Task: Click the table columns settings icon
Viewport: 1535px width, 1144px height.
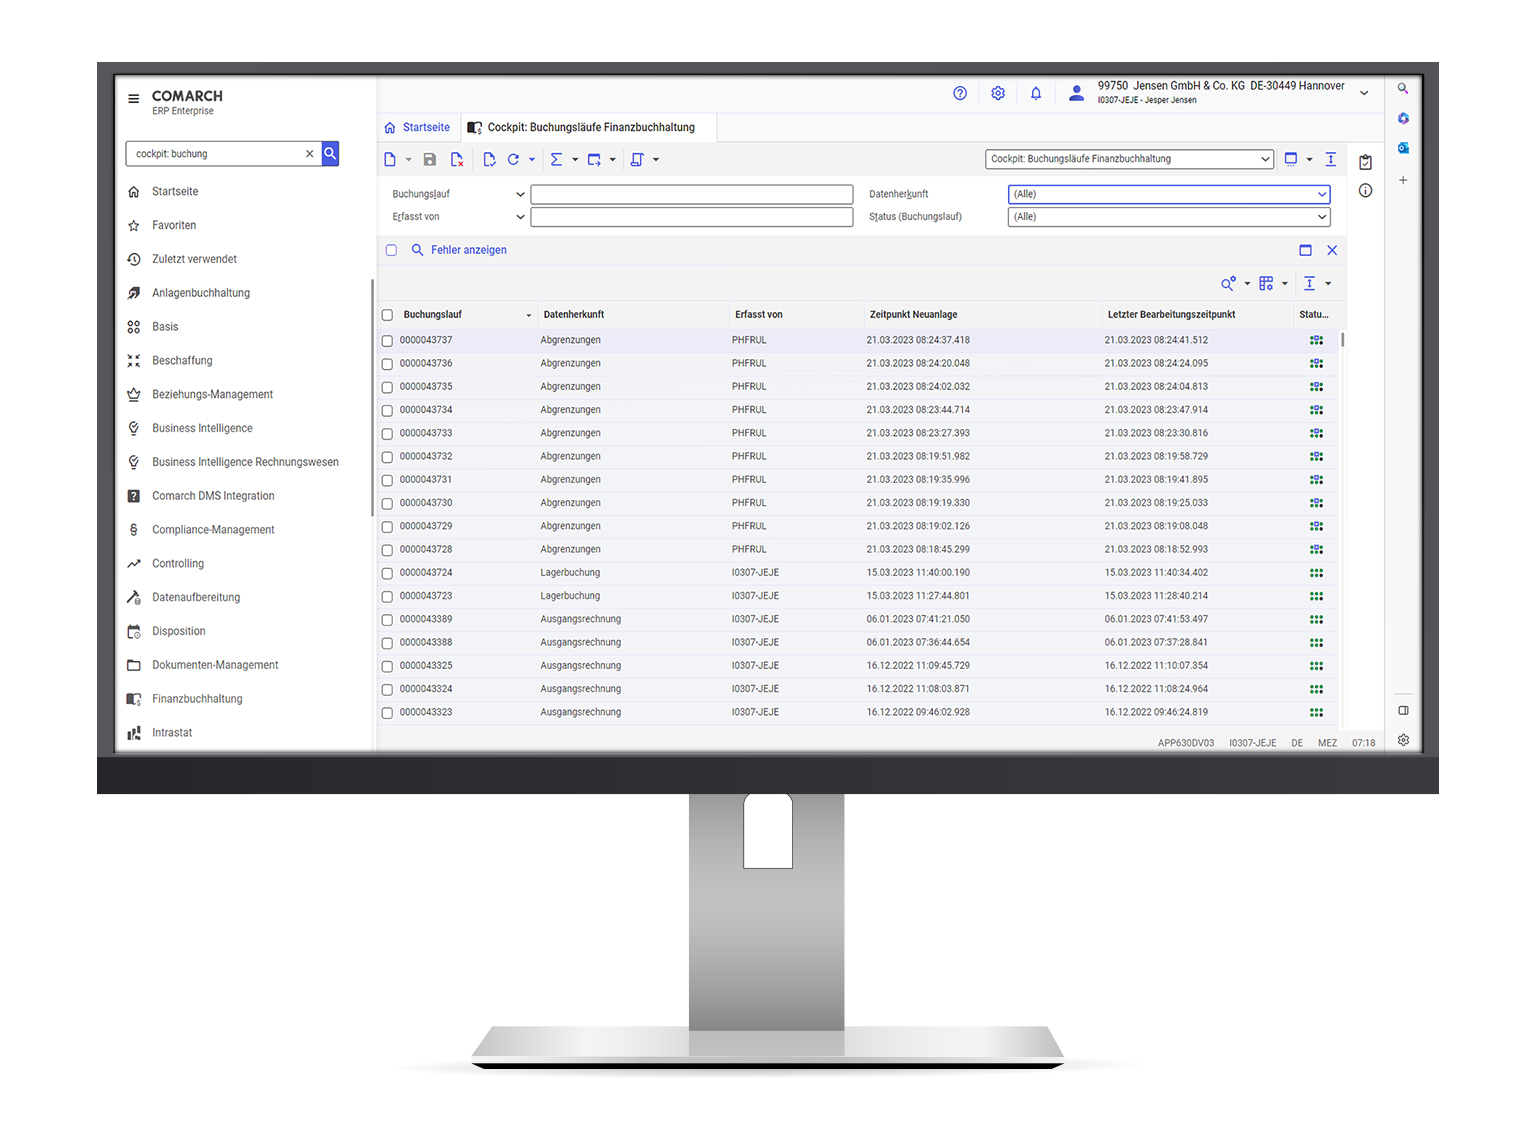Action: [1266, 284]
